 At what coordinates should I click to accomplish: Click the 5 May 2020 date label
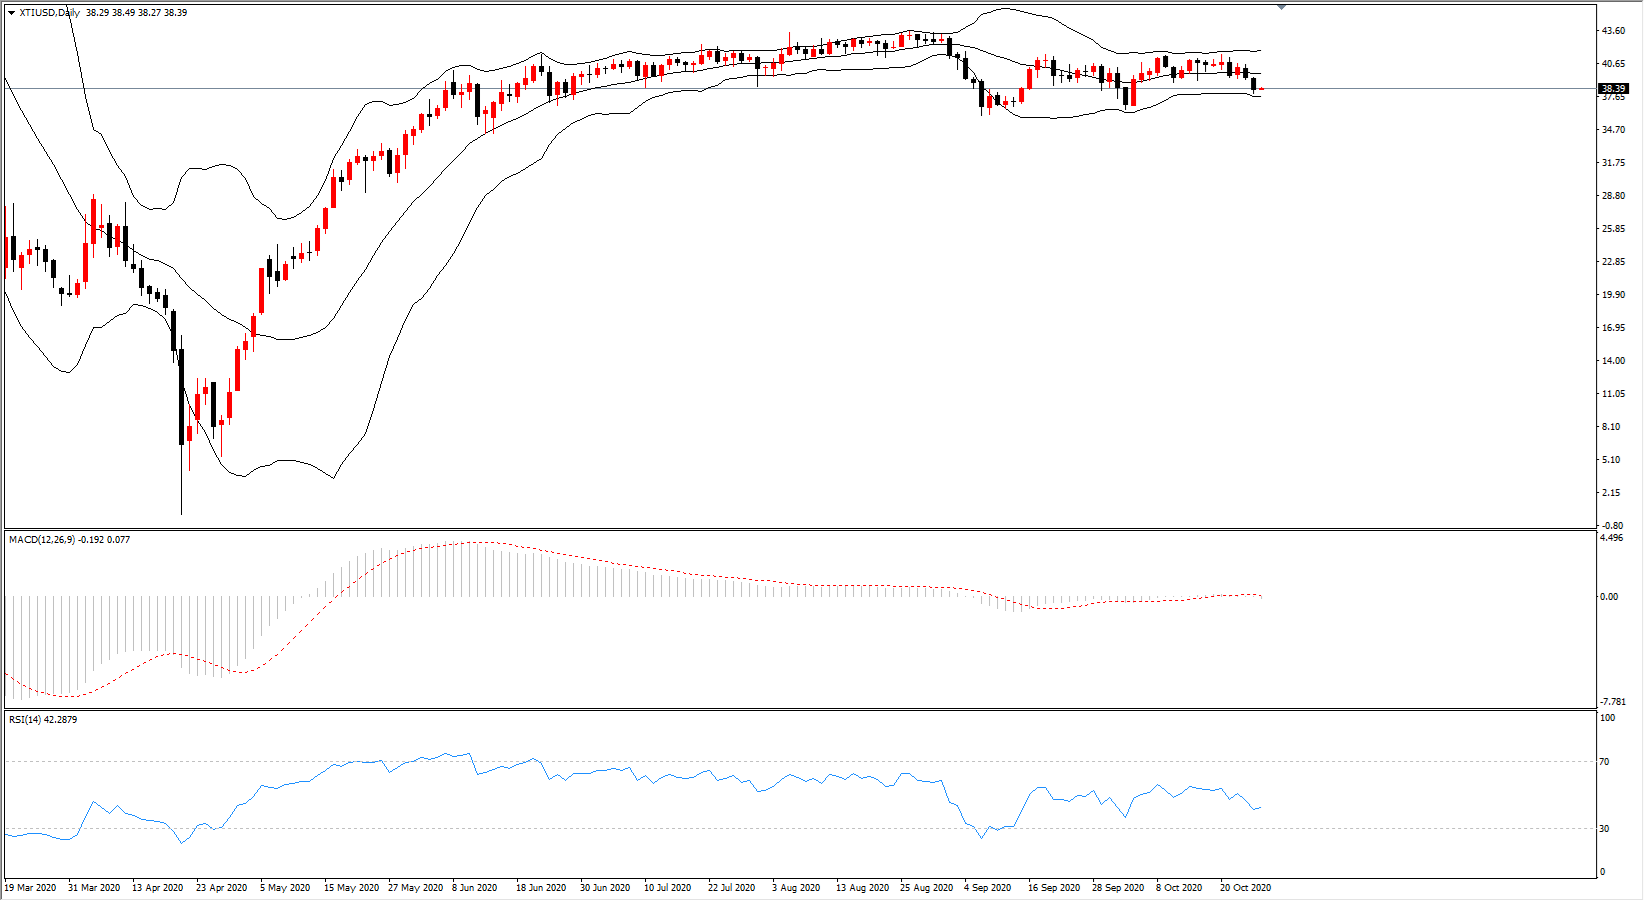point(286,888)
